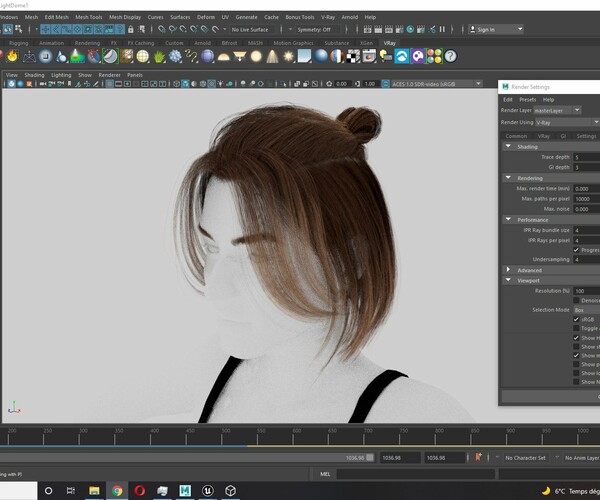Toggle the Progressive checkbox under Performance
Image resolution: width=600 pixels, height=500 pixels.
576,250
